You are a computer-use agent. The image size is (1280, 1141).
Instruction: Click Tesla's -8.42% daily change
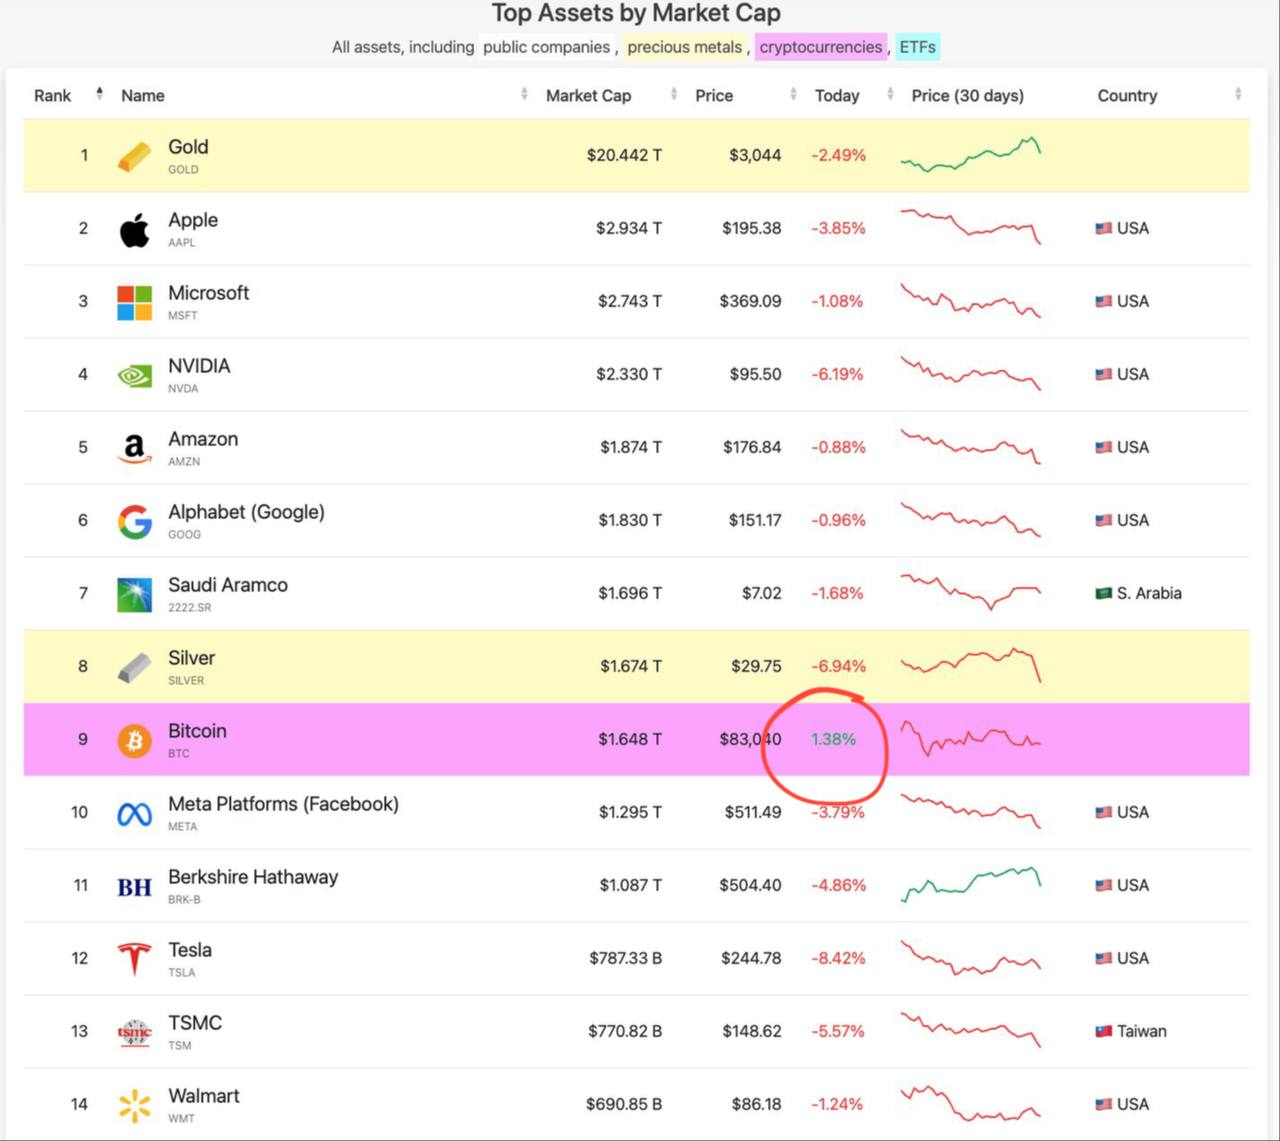click(x=838, y=958)
